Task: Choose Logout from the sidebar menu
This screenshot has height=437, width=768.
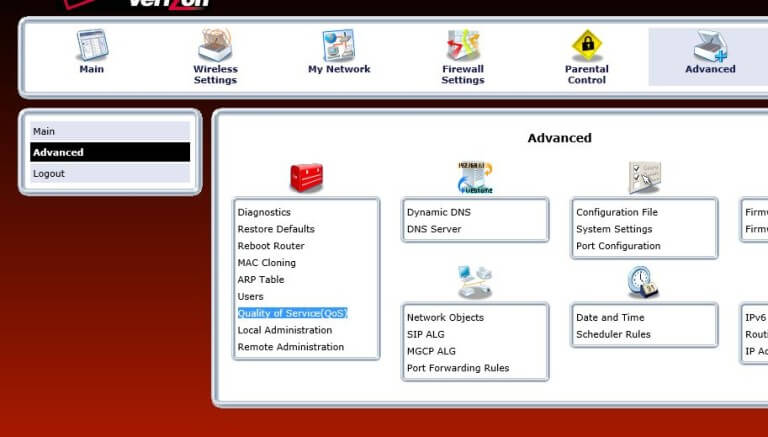Action: 110,173
